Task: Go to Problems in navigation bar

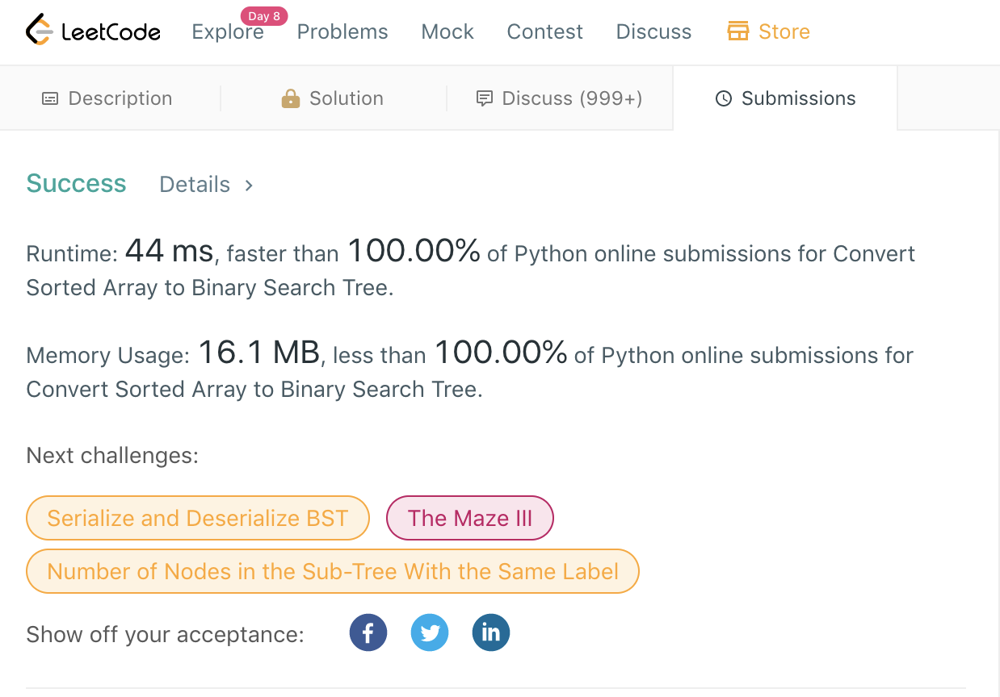Action: [x=342, y=32]
